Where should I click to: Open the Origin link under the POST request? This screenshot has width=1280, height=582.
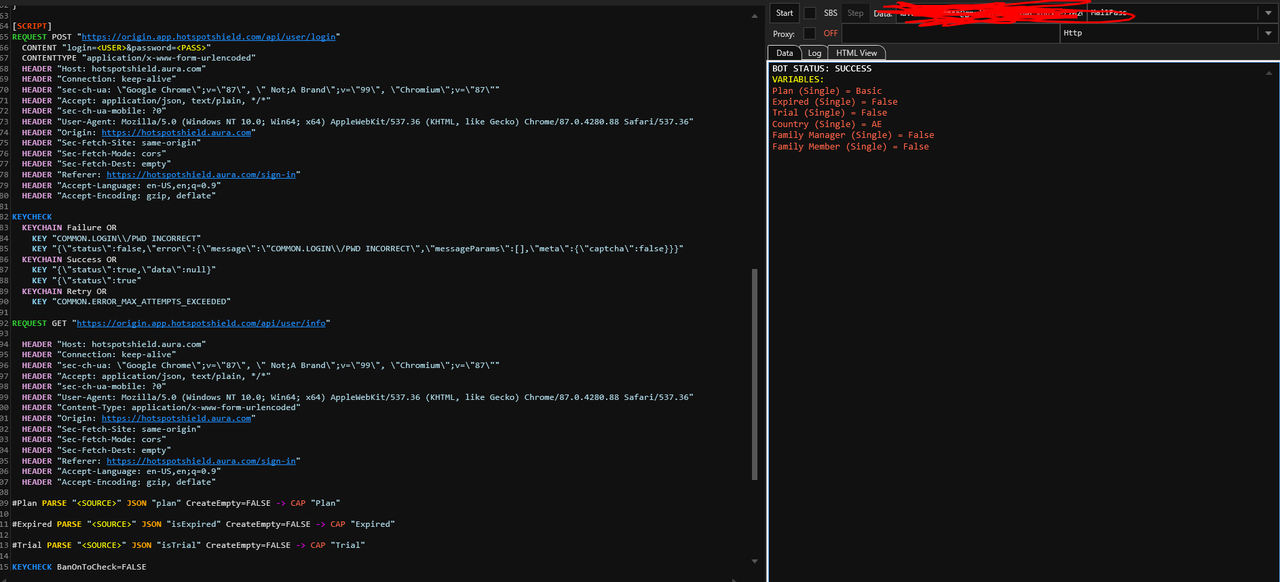(176, 132)
